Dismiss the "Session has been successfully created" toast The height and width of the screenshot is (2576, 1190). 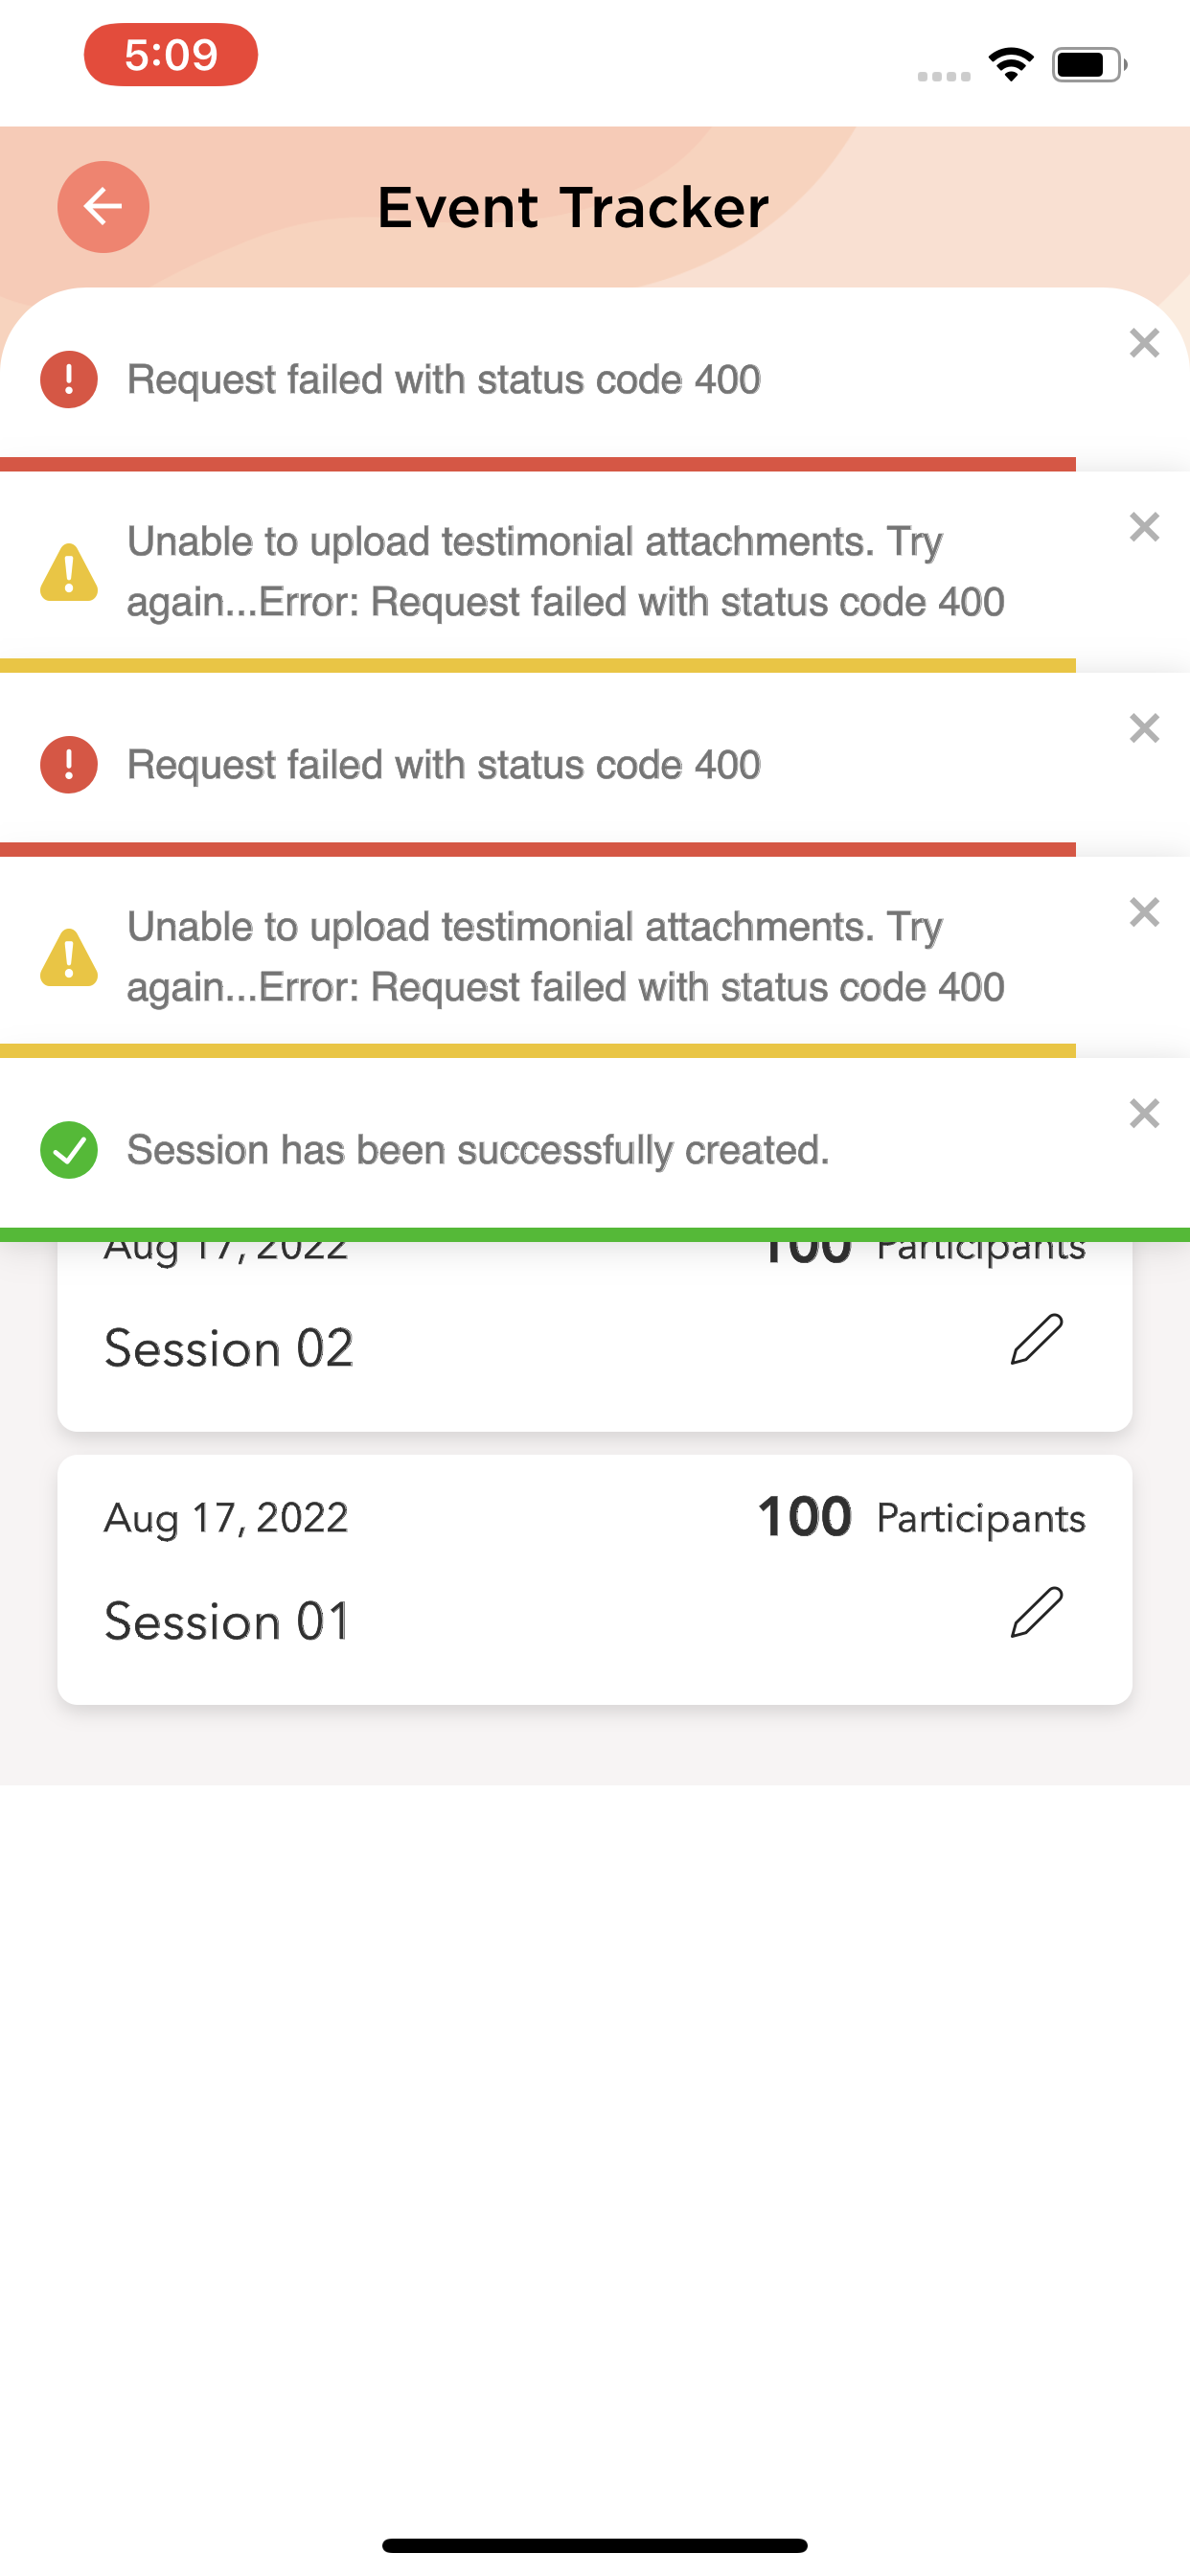(1143, 1113)
